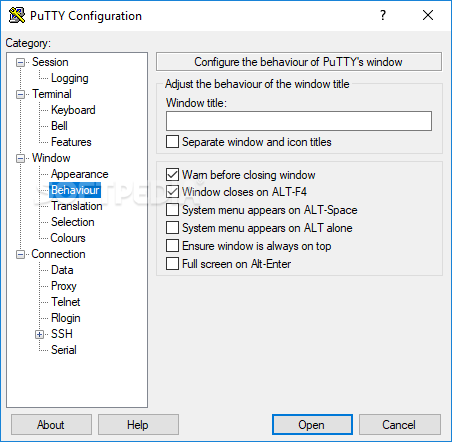Open the Serial settings
Screen dimensions: 452x442
click(x=64, y=350)
